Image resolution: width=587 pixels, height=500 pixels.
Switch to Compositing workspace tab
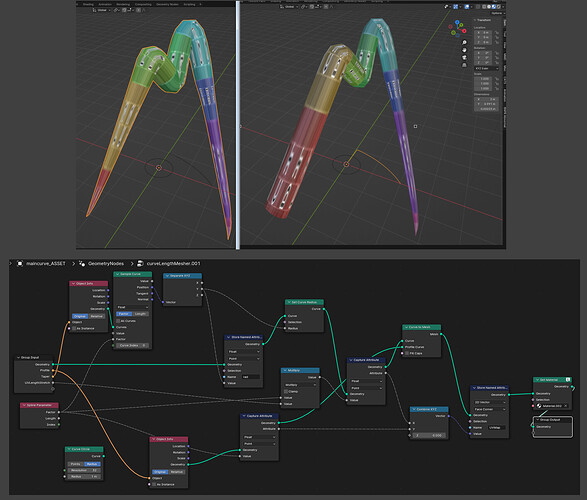click(143, 4)
